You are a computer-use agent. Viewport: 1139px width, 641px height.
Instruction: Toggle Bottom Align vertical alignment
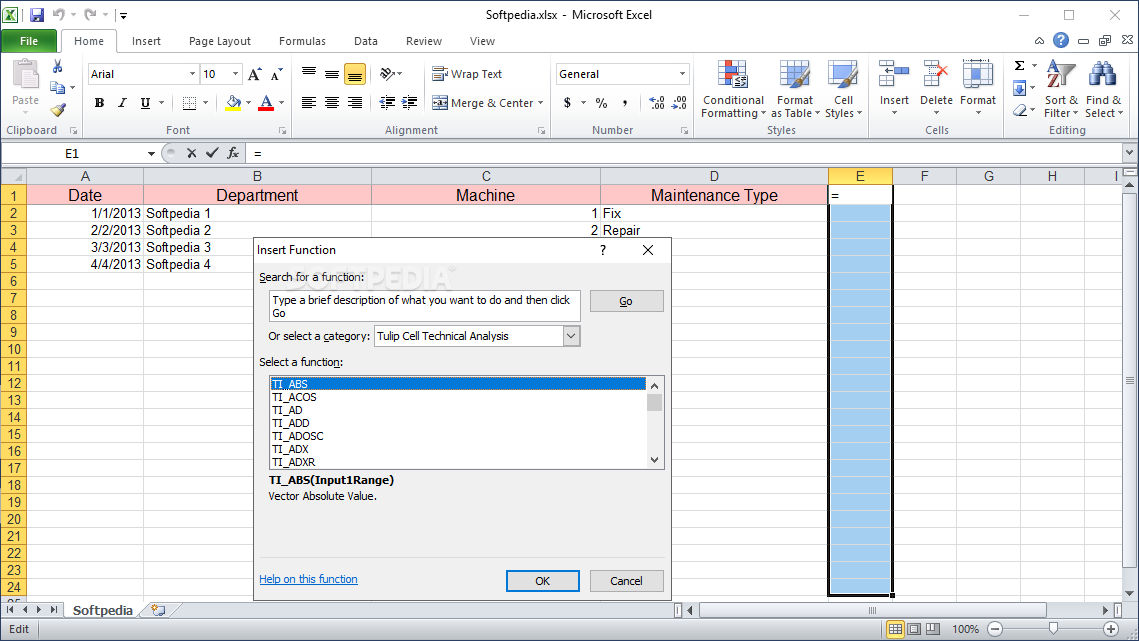[x=354, y=74]
